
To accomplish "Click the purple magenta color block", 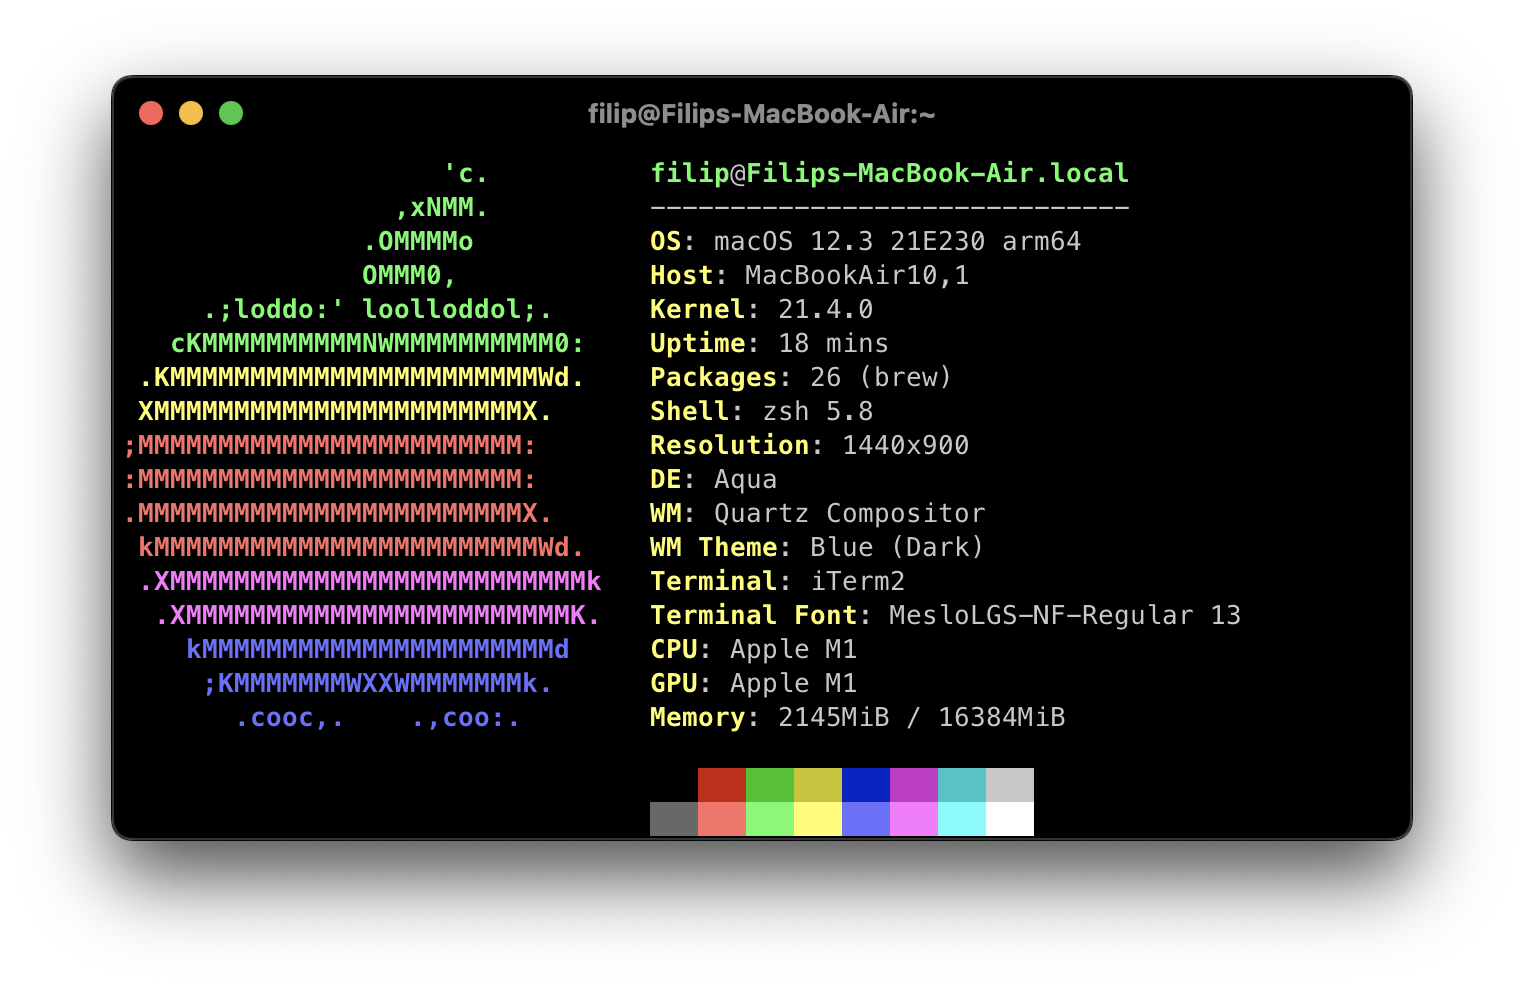I will coord(914,785).
